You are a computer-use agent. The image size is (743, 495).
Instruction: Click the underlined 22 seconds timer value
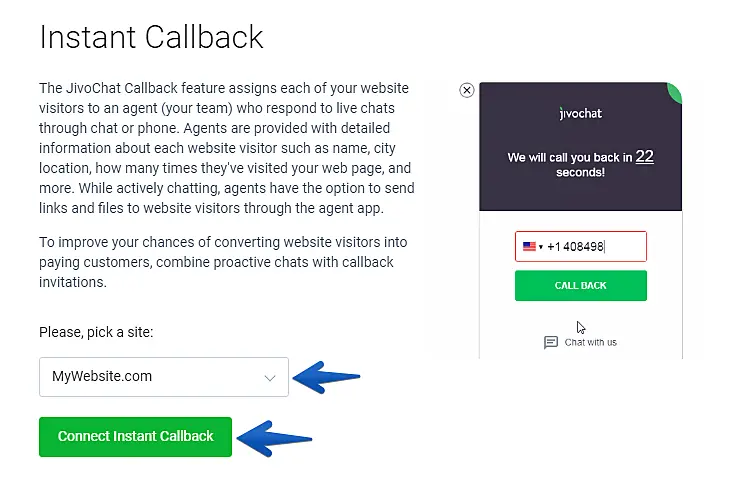point(644,157)
